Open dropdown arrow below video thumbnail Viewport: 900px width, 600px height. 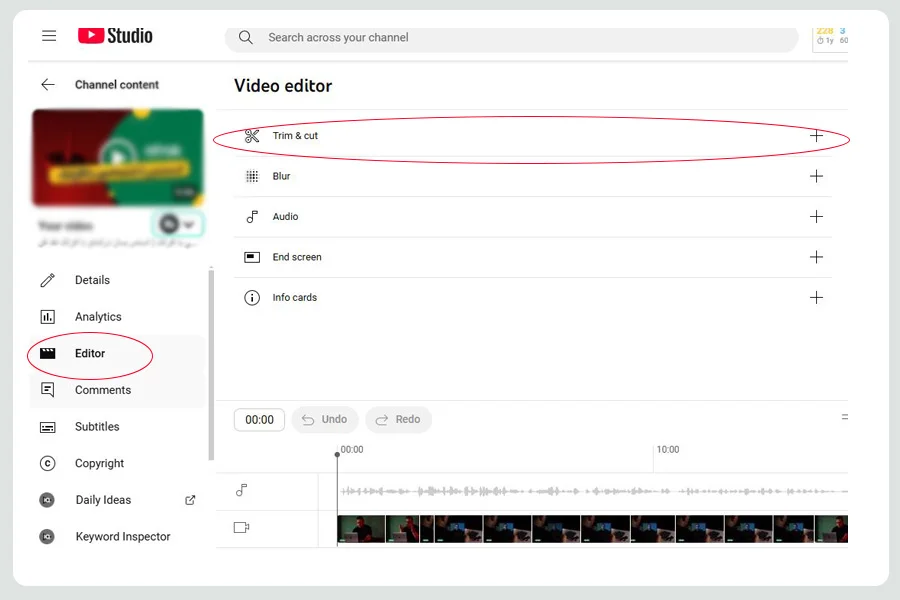(189, 224)
